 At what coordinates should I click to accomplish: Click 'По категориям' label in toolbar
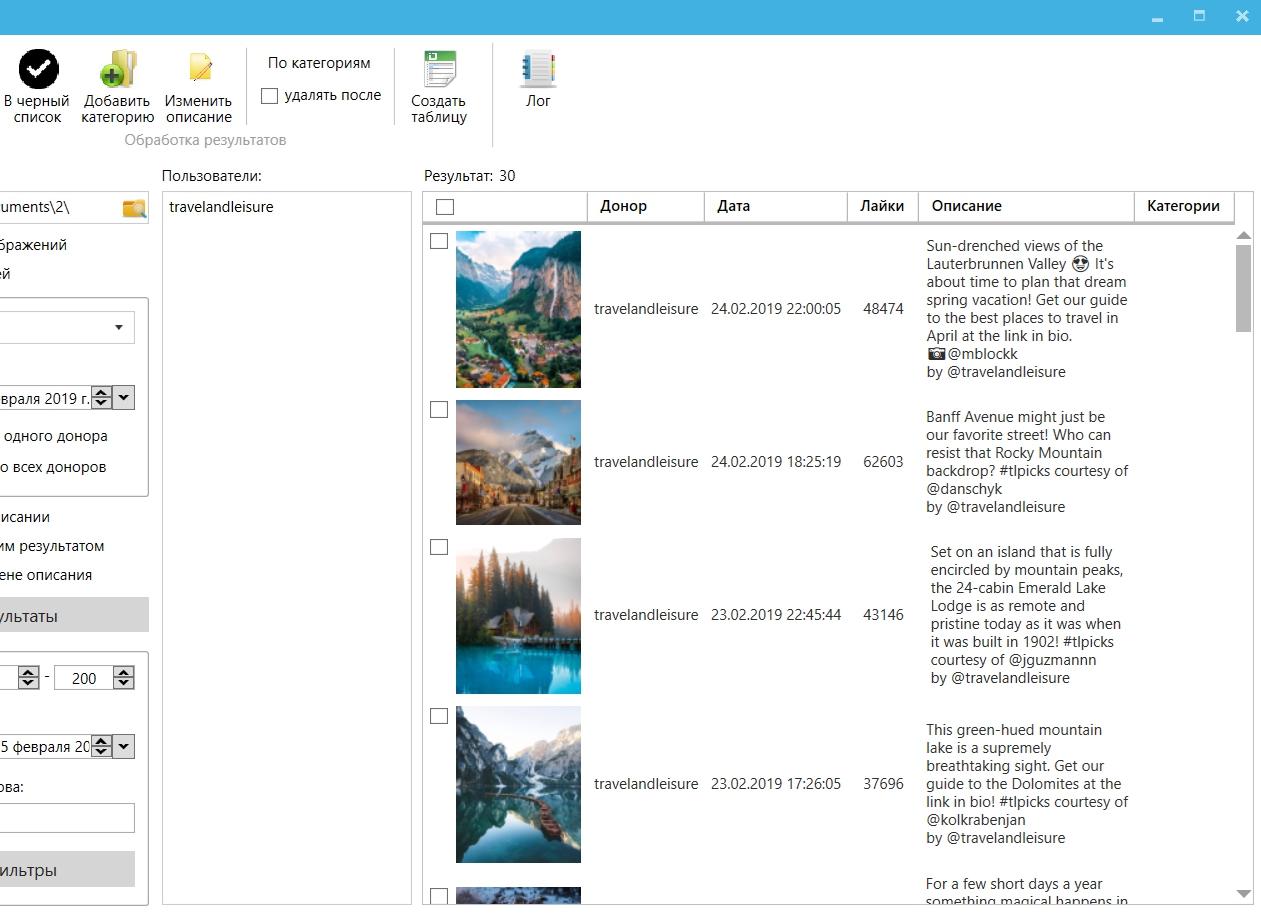(319, 63)
